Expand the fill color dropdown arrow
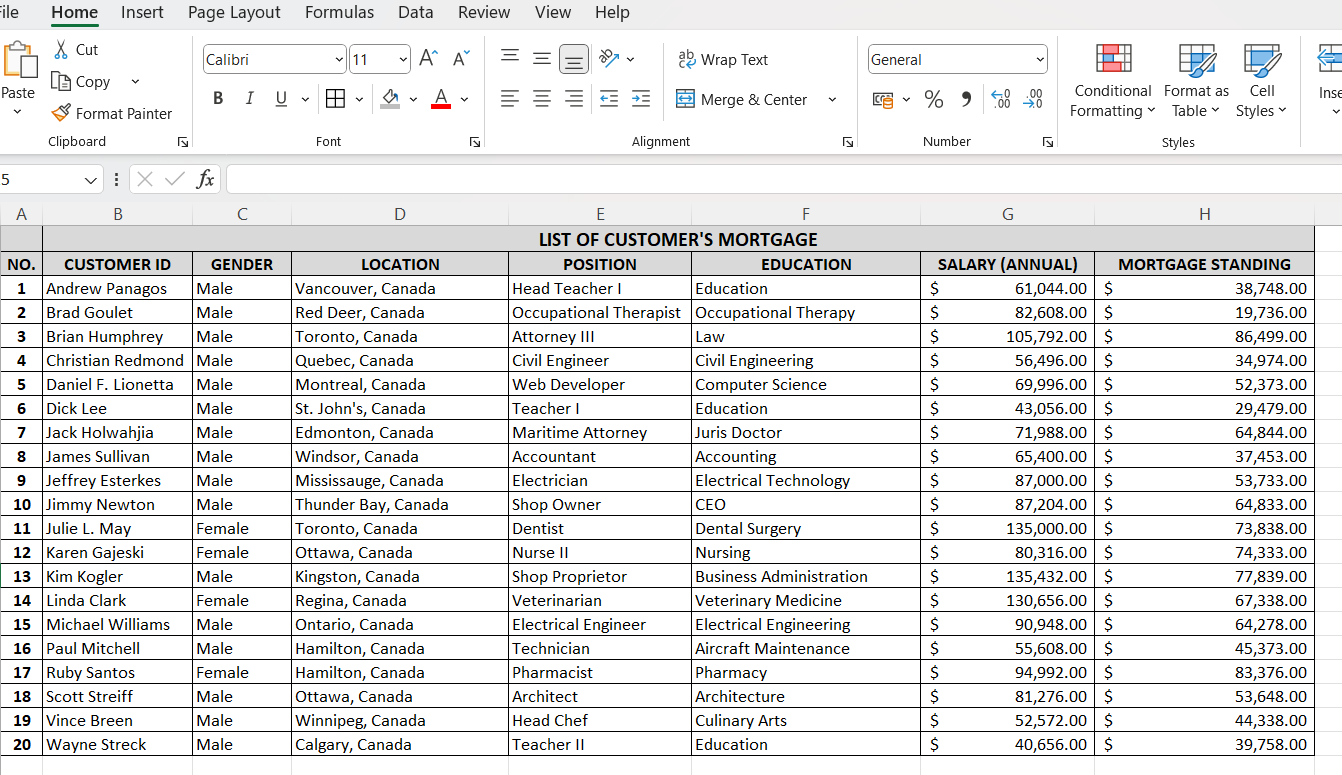Screen dimensions: 1342x775 pyautogui.click(x=413, y=99)
